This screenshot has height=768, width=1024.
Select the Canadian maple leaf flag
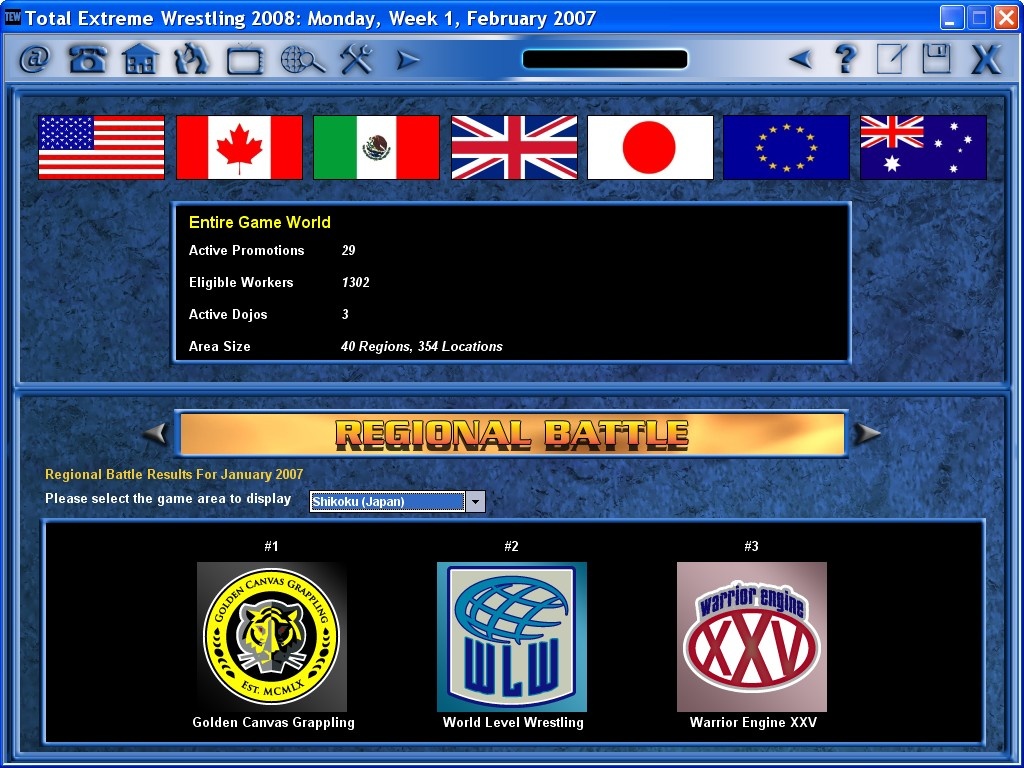(x=239, y=147)
